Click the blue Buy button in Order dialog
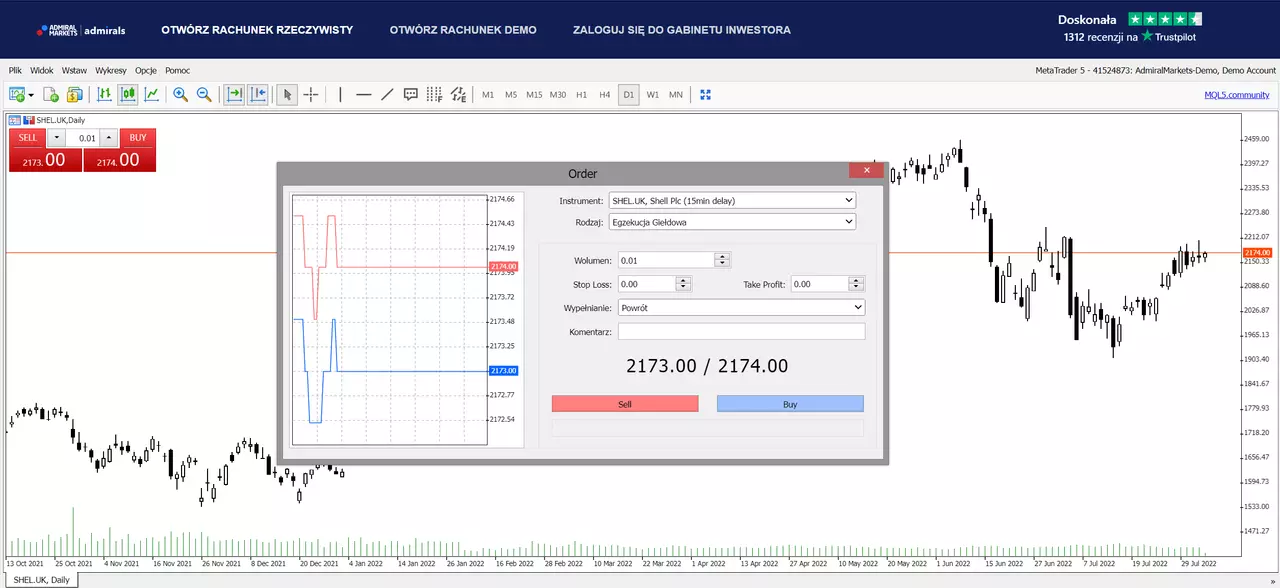The height and width of the screenshot is (588, 1280). [790, 404]
